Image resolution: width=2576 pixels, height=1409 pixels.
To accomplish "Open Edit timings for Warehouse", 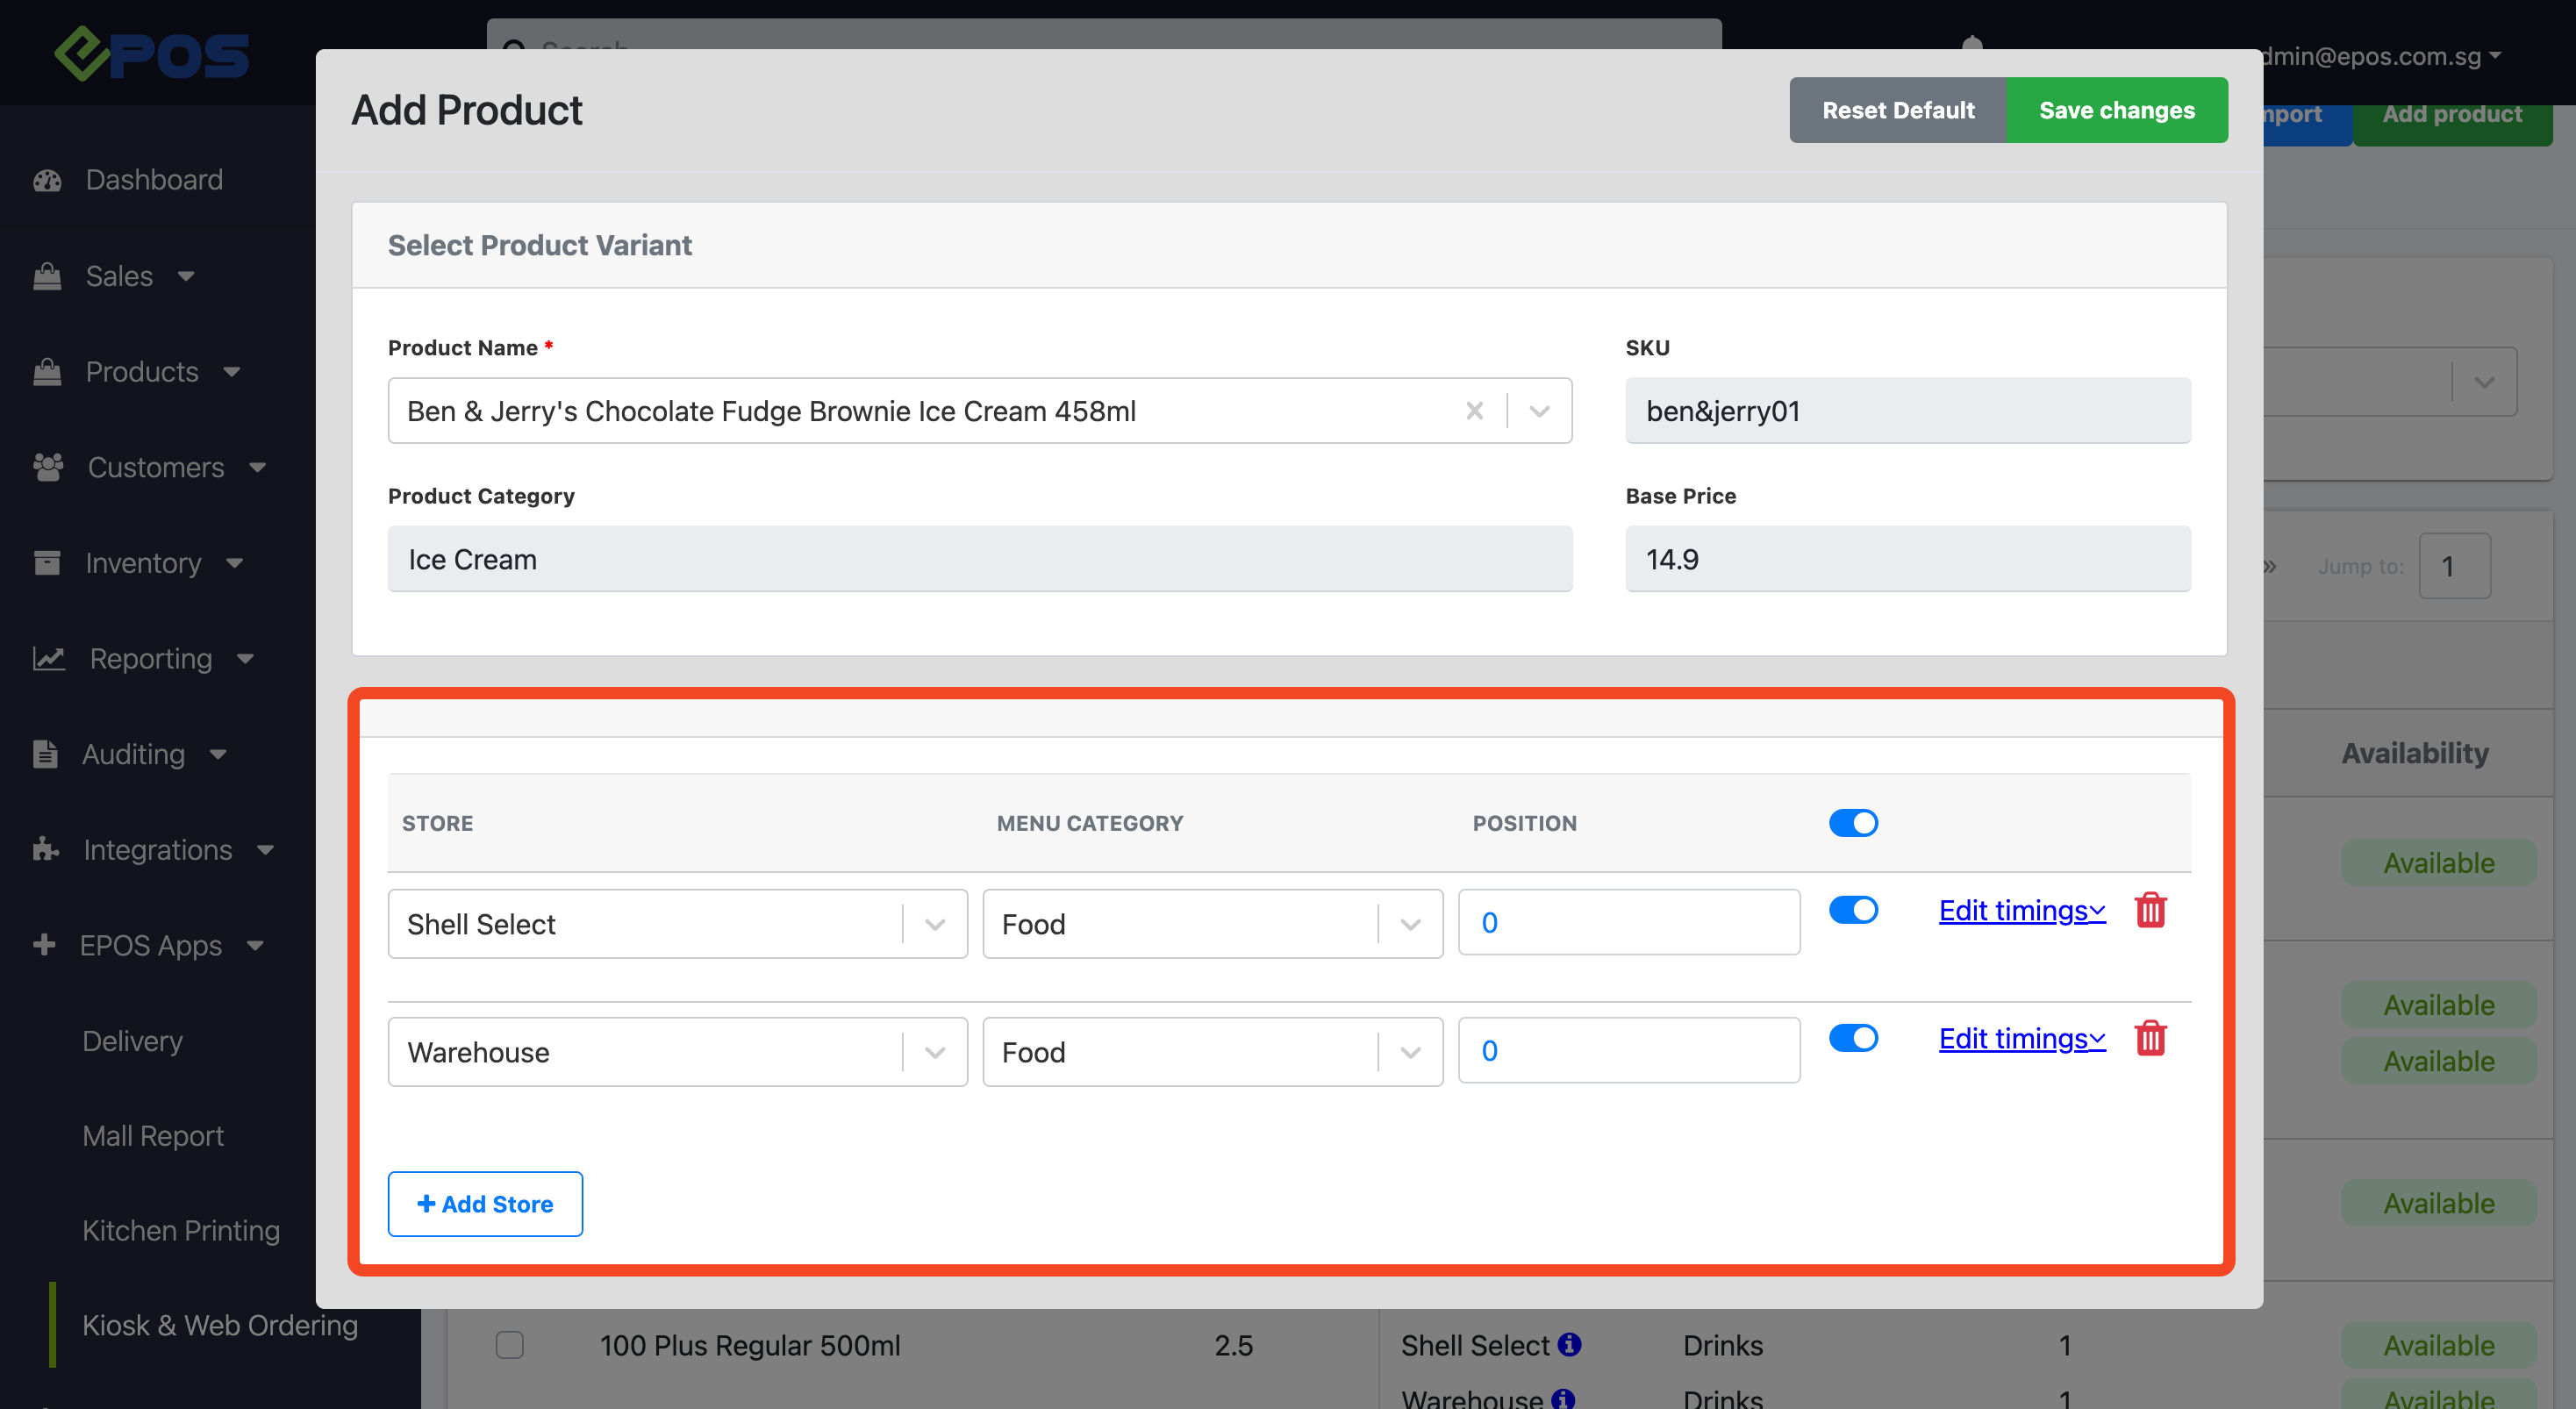I will [2022, 1038].
